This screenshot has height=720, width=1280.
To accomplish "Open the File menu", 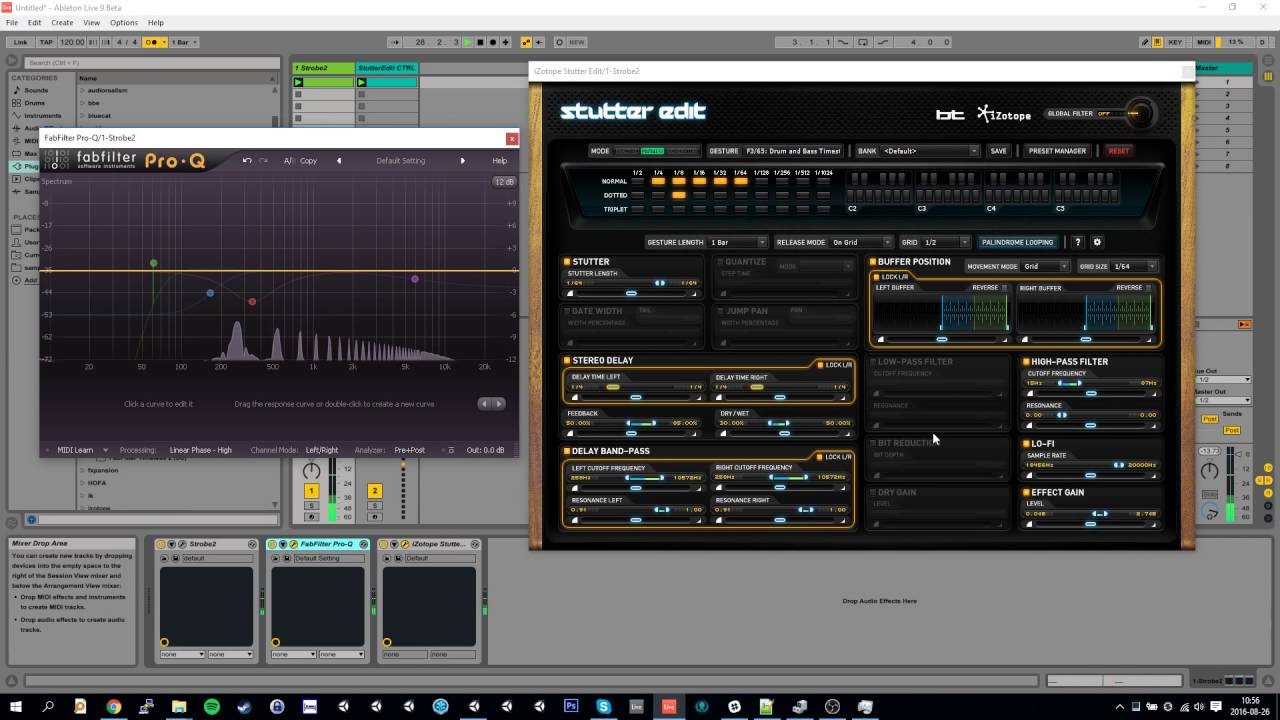I will tap(12, 22).
